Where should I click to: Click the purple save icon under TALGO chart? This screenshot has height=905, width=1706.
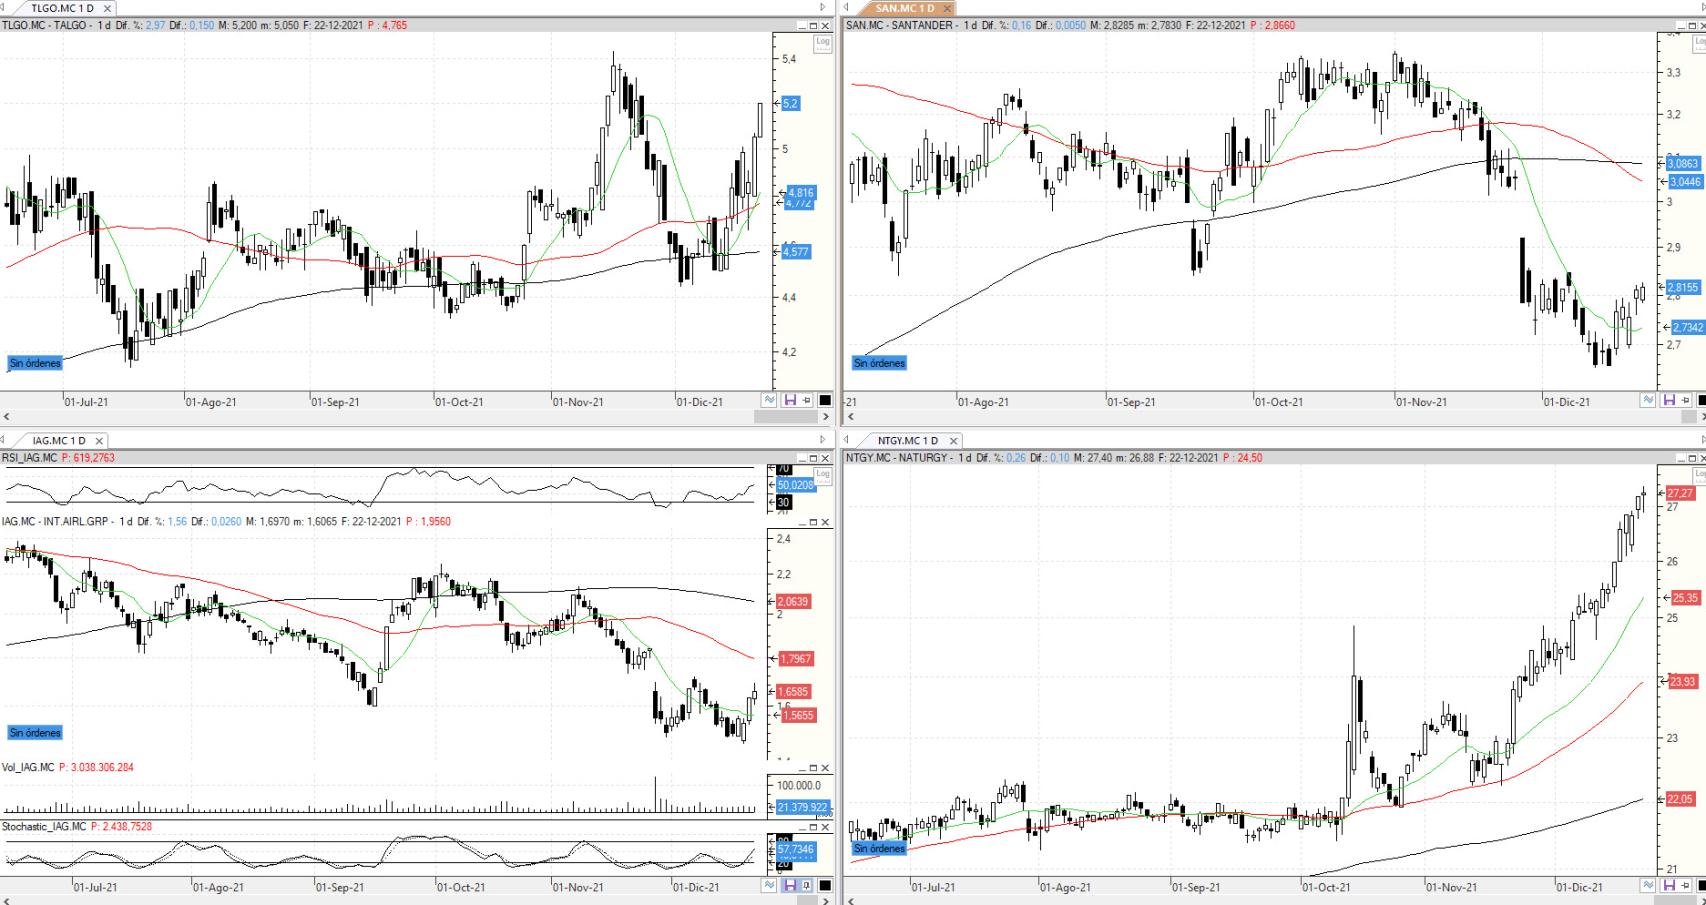[x=789, y=400]
